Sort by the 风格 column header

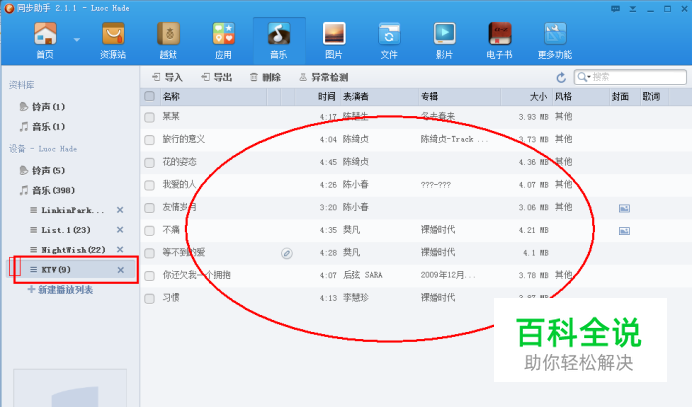coord(580,96)
